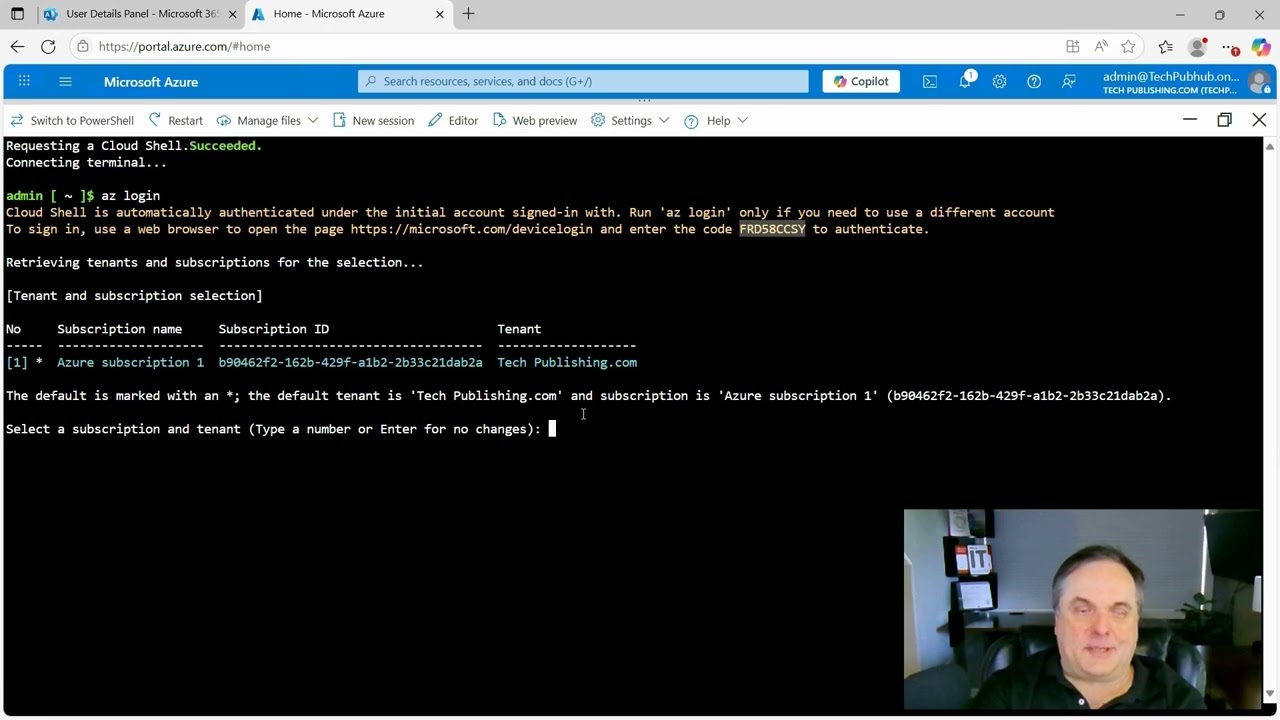The width and height of the screenshot is (1280, 720).
Task: Restart the Cloud Shell
Action: pyautogui.click(x=176, y=120)
